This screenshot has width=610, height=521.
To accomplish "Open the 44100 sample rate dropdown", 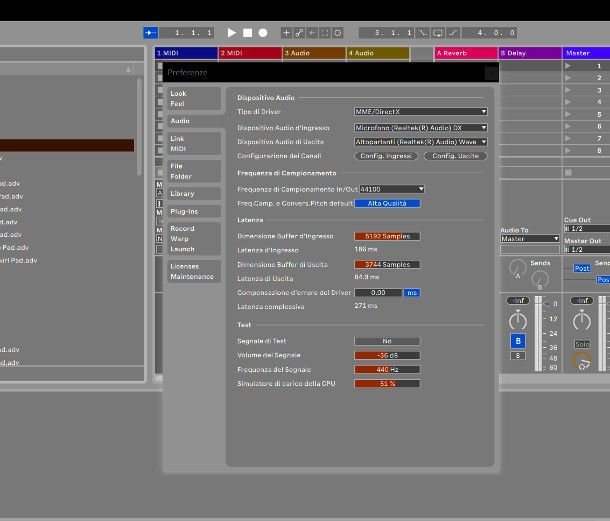I will pos(391,189).
